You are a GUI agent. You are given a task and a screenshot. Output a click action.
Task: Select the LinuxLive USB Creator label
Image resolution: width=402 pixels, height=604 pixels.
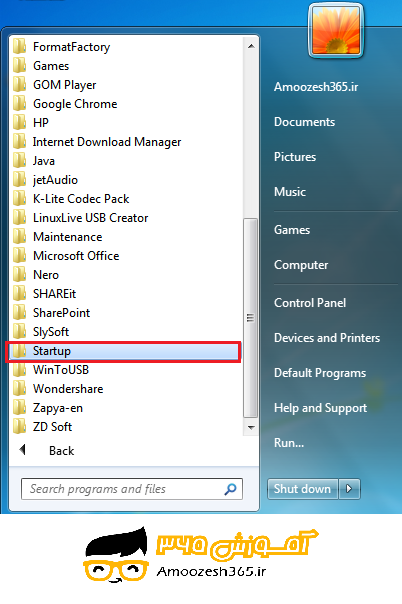(x=90, y=218)
